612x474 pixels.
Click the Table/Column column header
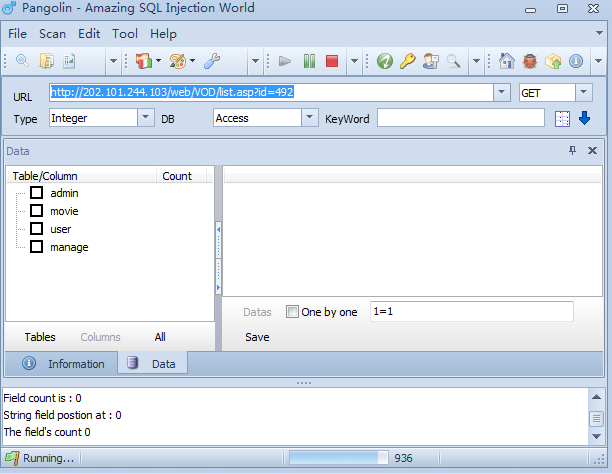click(x=82, y=176)
